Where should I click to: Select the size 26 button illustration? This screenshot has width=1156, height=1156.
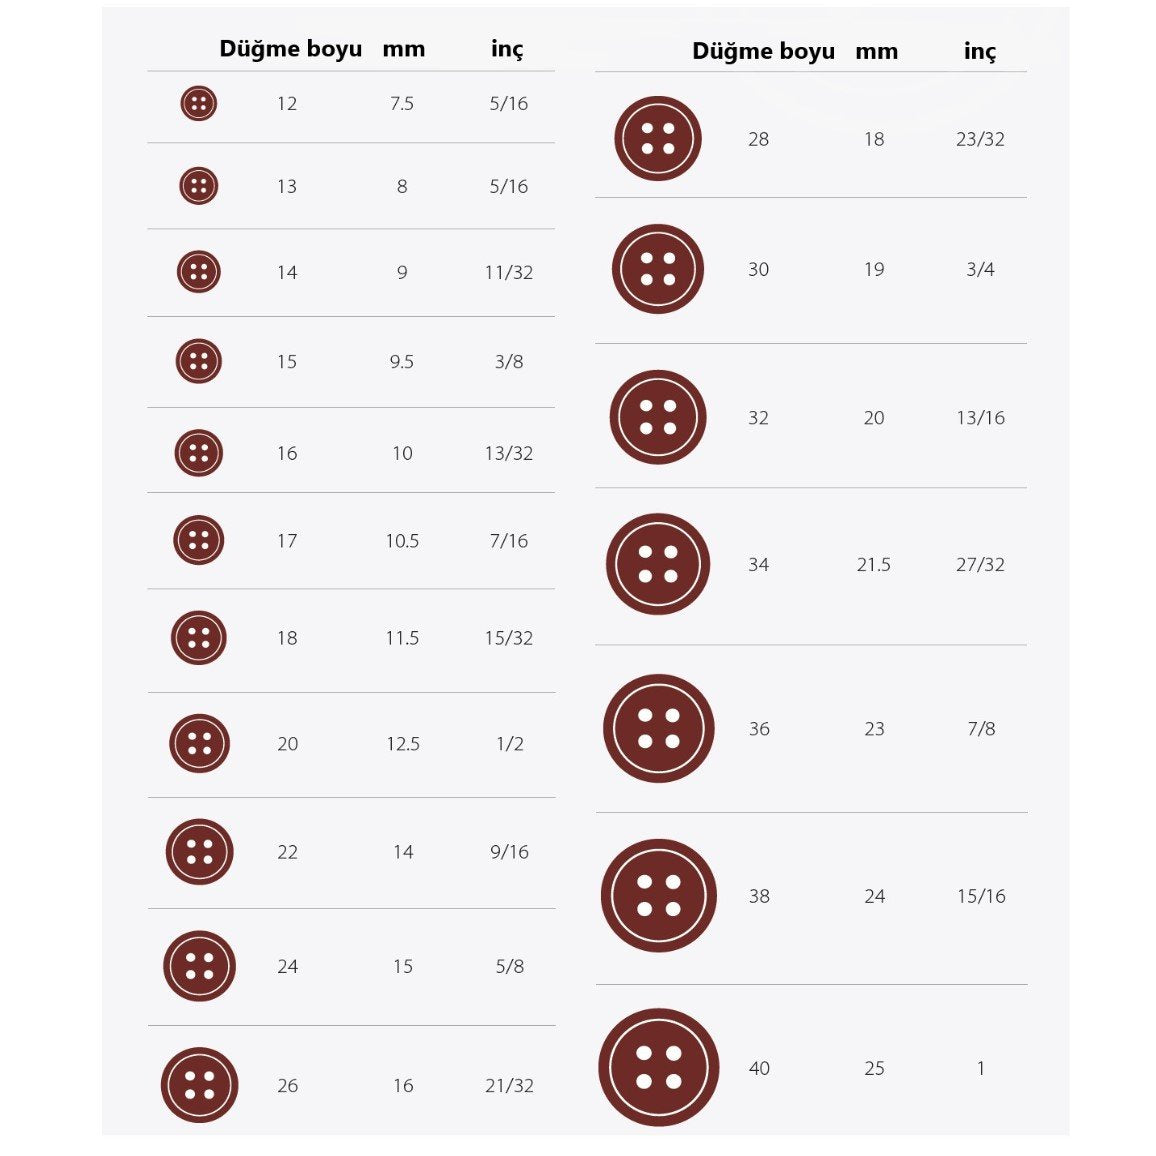point(199,1085)
